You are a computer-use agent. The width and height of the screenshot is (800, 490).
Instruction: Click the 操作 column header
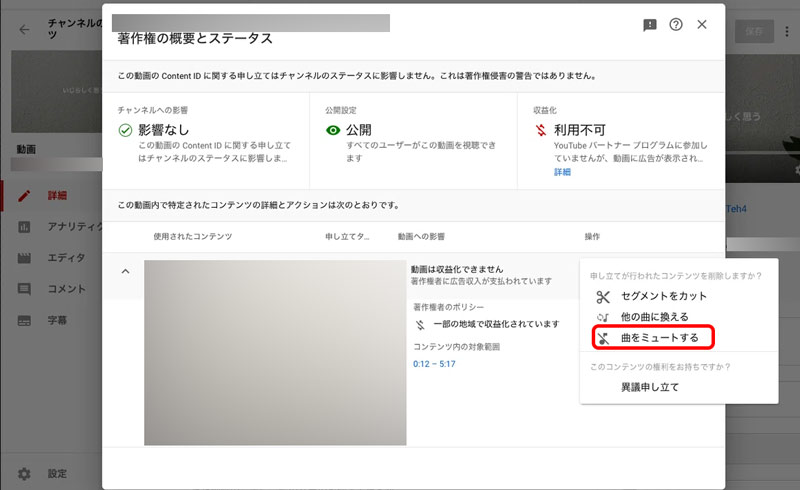tap(592, 237)
